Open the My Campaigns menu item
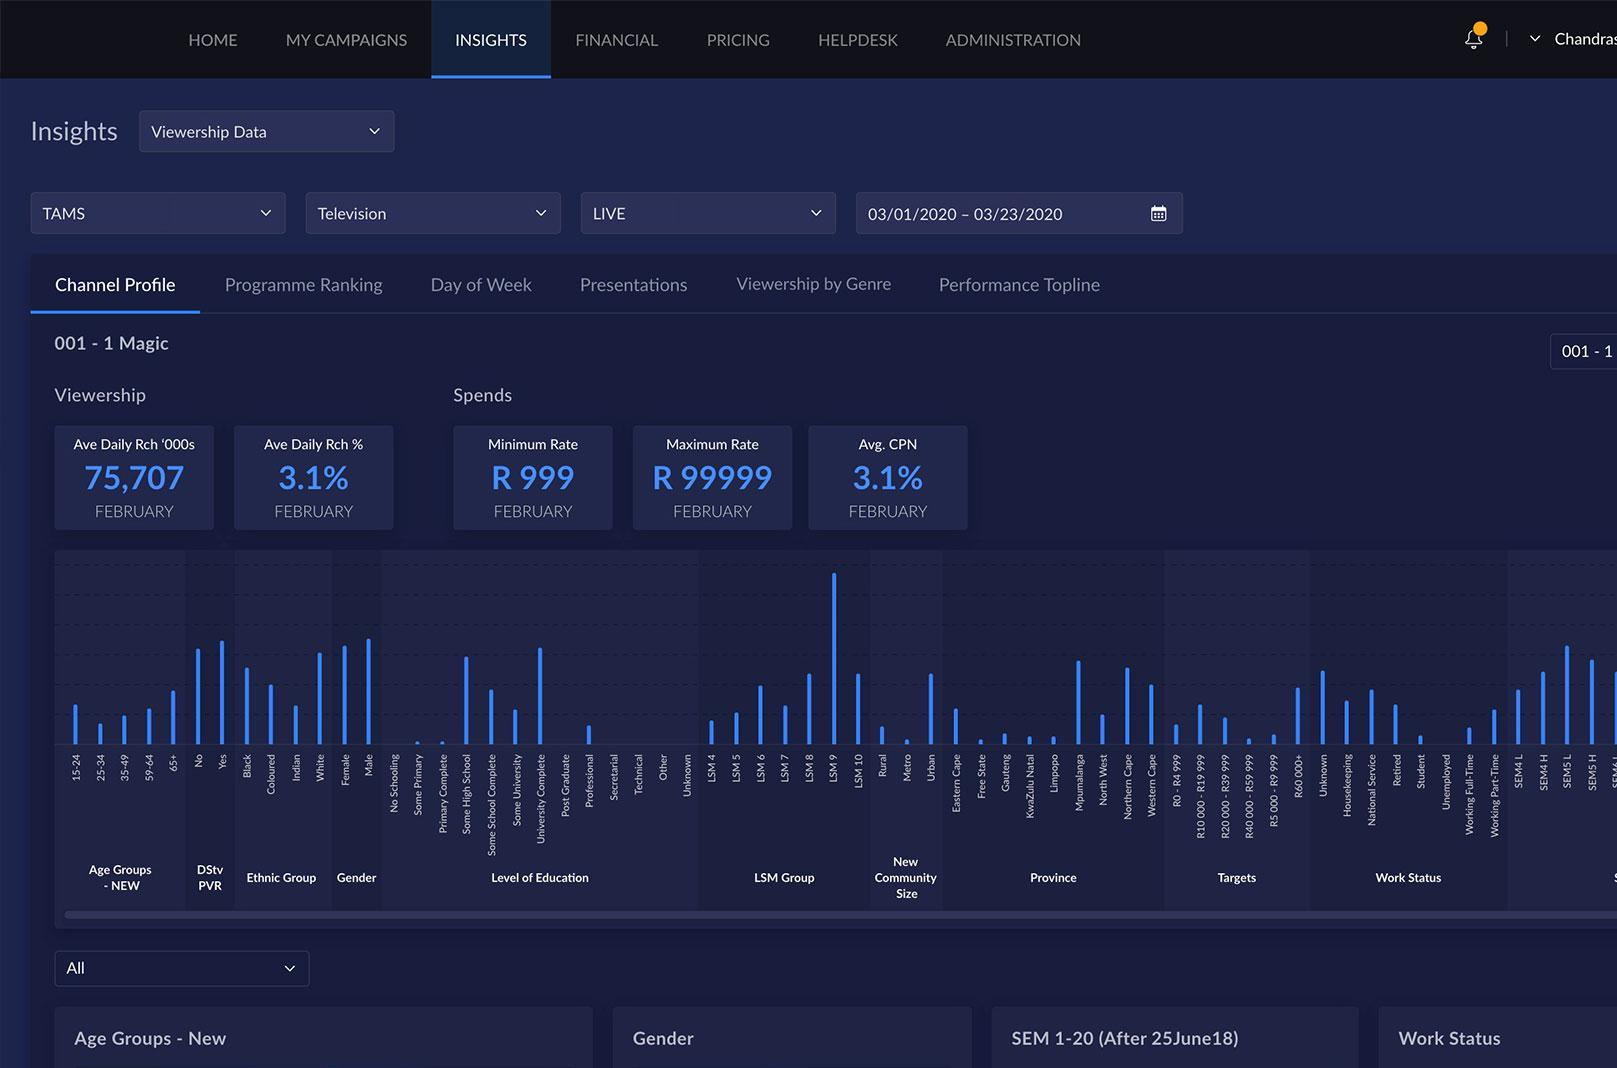This screenshot has height=1068, width=1617. coord(346,39)
